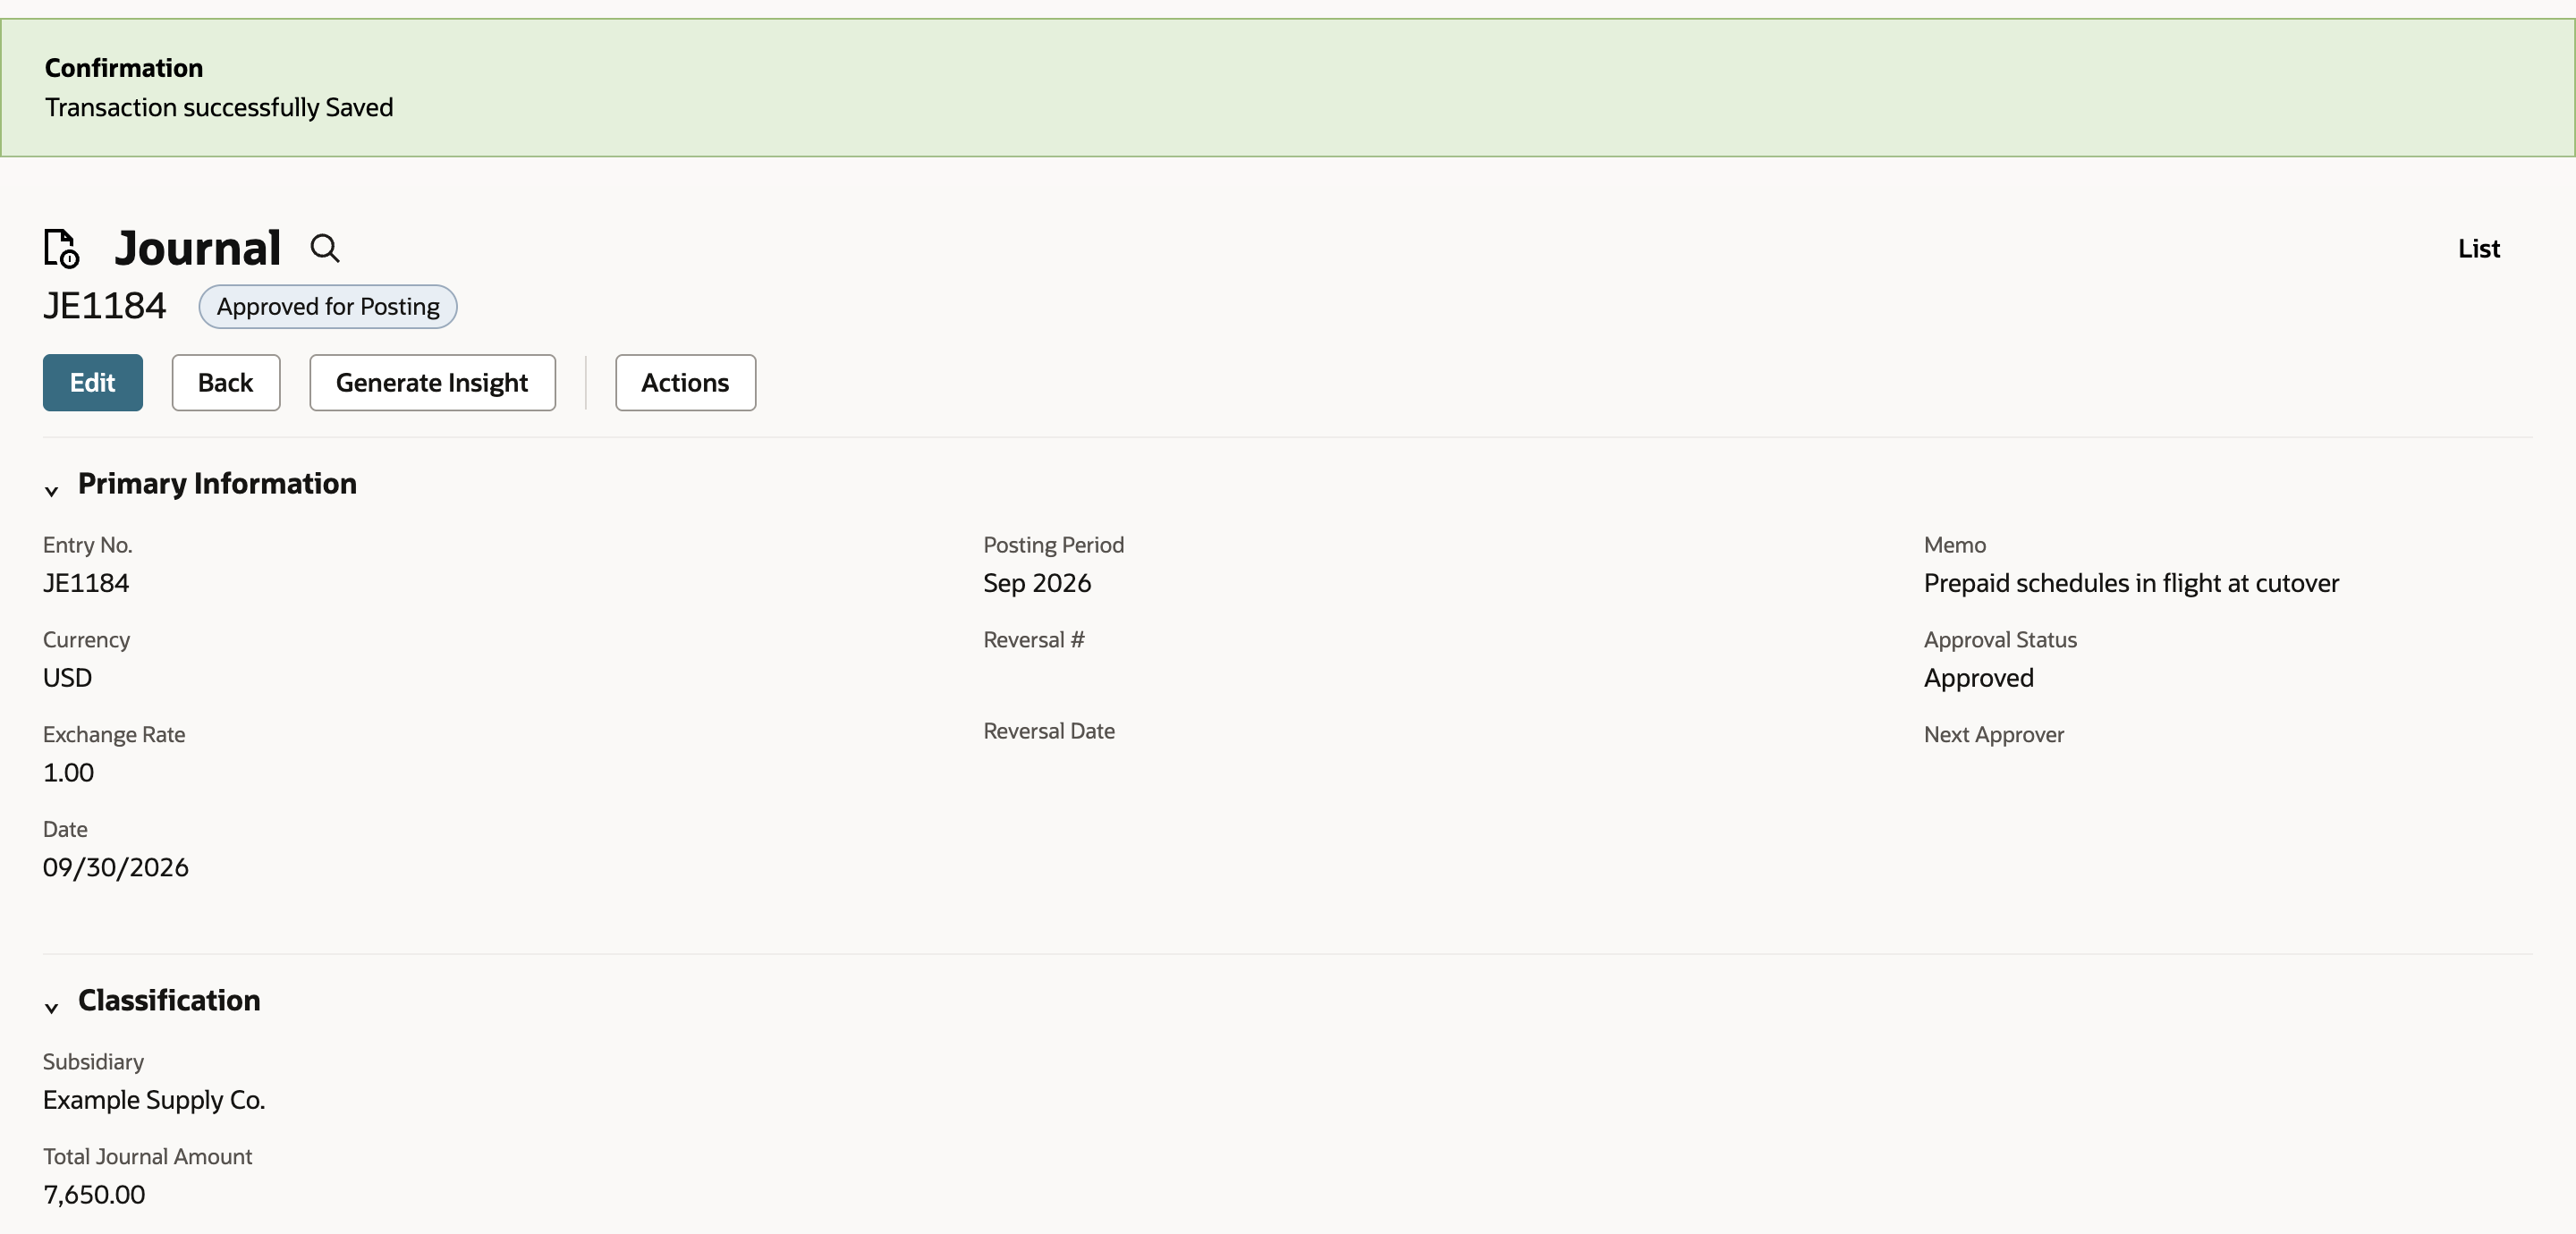Click the Currency value USD

pos(67,678)
